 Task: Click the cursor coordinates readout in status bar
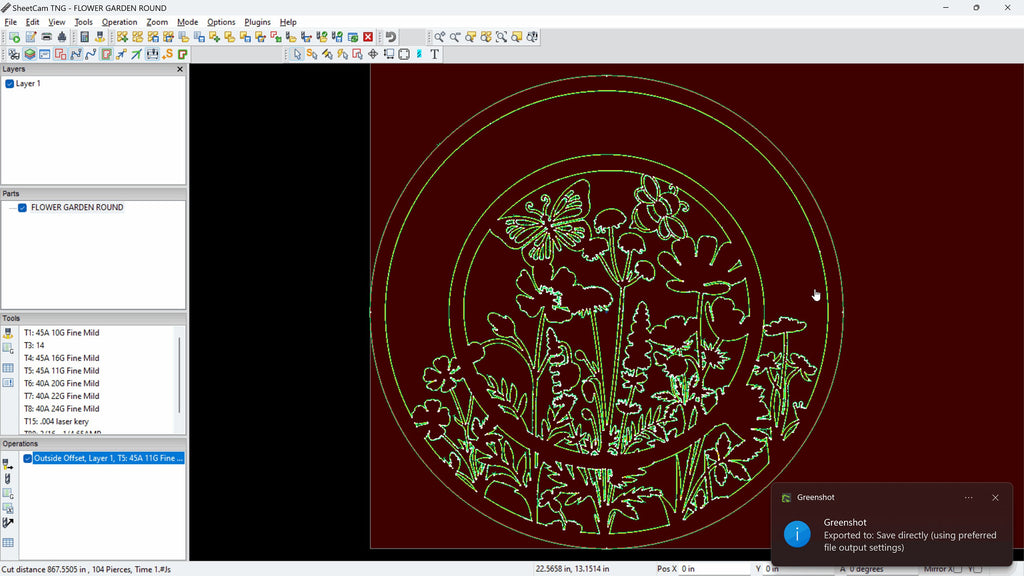[x=572, y=569]
